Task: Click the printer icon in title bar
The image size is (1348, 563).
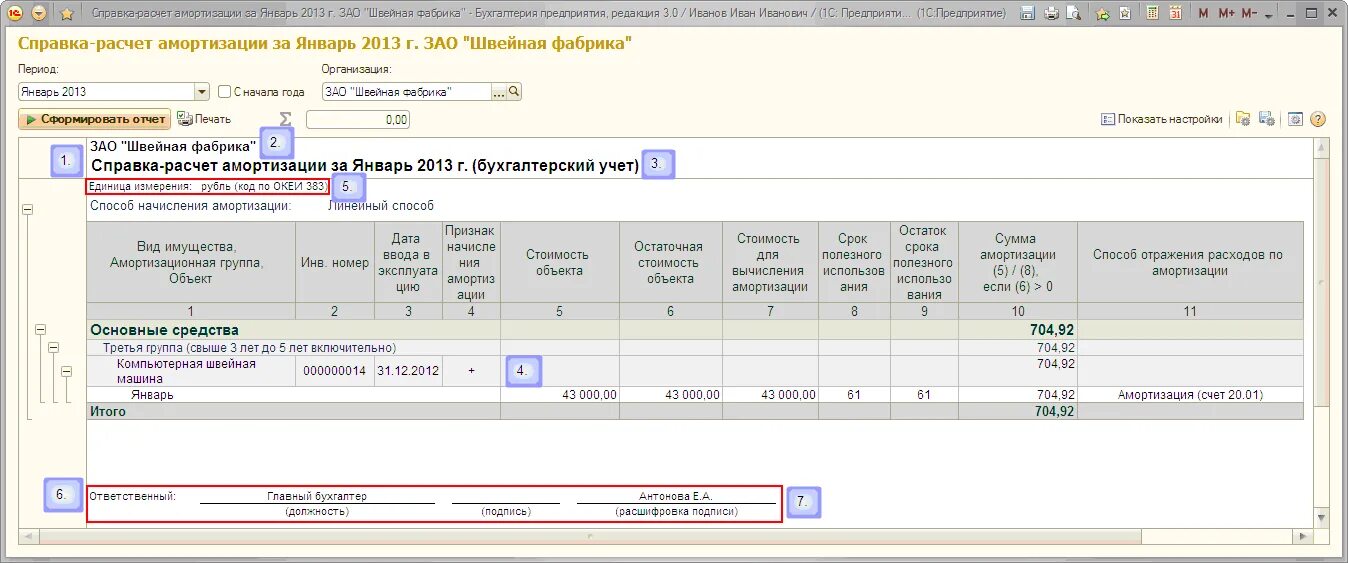Action: 1051,13
